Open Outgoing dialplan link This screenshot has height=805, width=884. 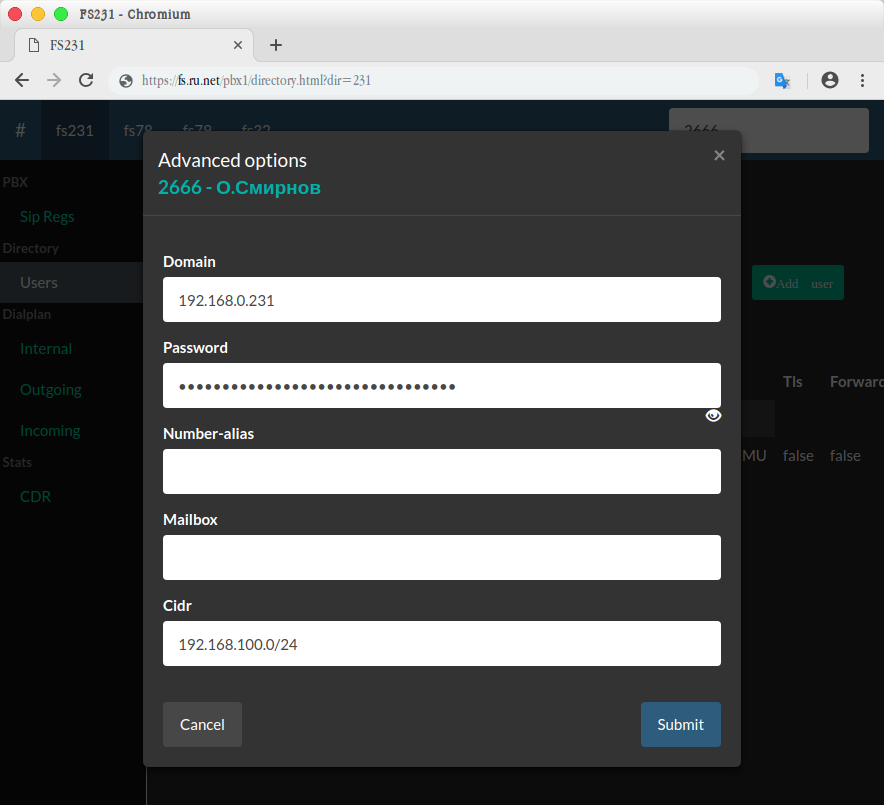pyautogui.click(x=51, y=390)
